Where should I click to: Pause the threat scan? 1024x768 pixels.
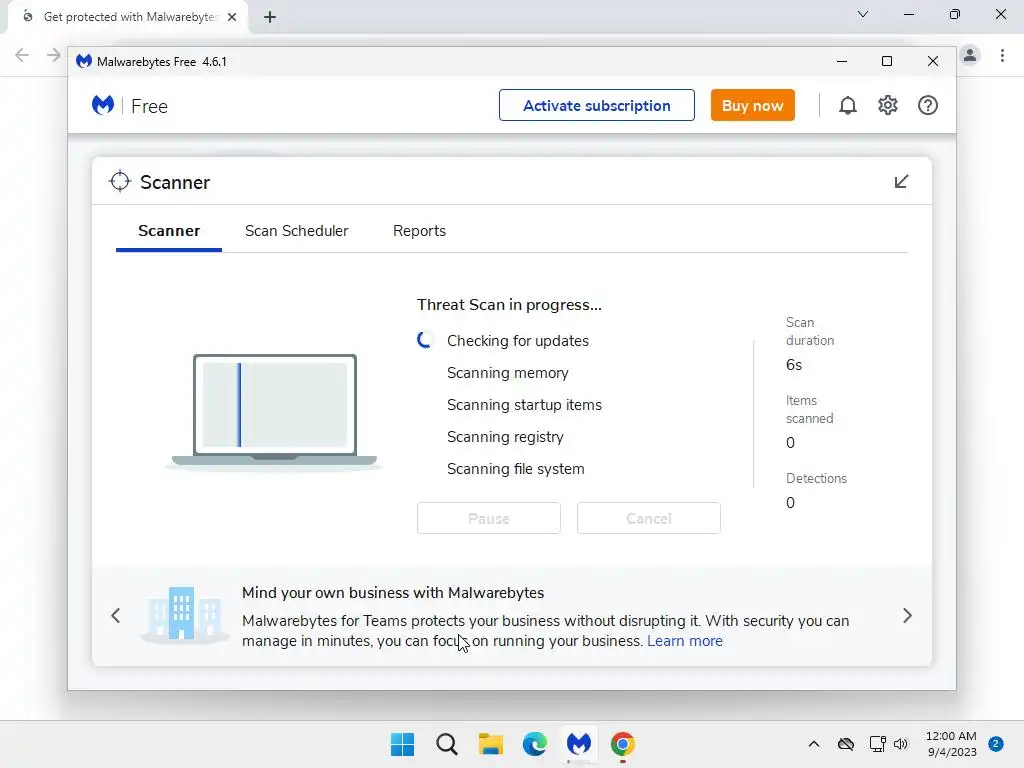(x=488, y=519)
